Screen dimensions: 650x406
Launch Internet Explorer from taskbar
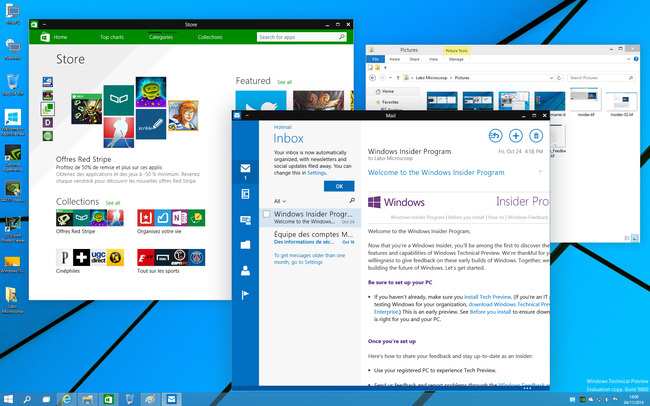click(66, 399)
